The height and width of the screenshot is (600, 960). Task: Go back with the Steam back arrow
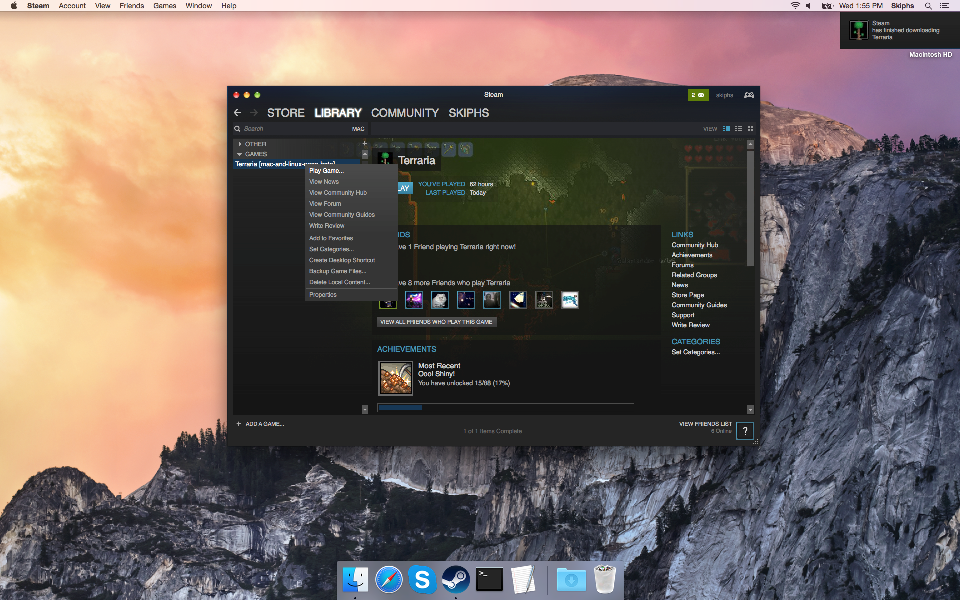[238, 113]
